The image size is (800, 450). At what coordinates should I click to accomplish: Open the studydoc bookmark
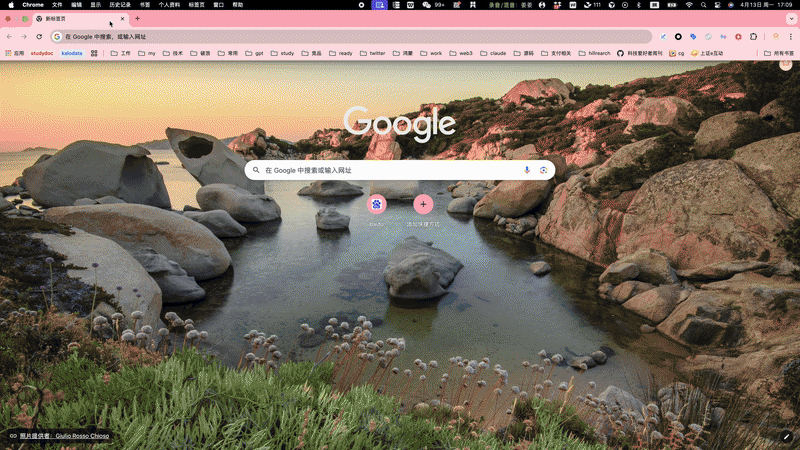[x=42, y=53]
